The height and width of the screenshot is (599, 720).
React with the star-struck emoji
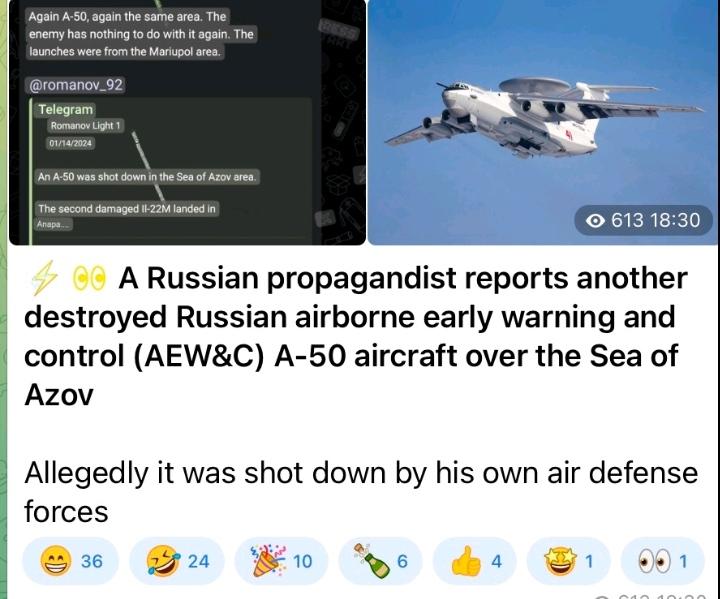[x=568, y=561]
